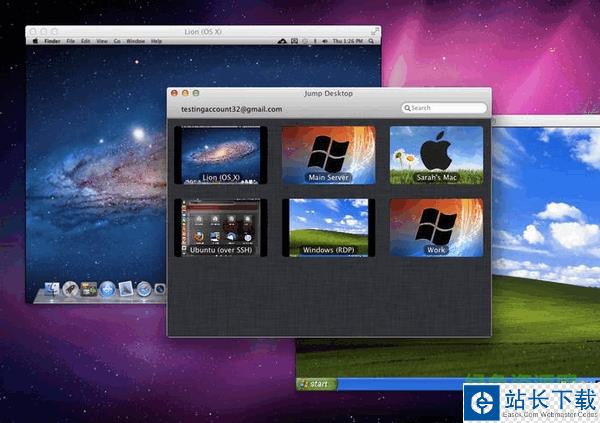Click the magnifier icon in the search box
Viewport: 600px width, 423px height.
(408, 108)
